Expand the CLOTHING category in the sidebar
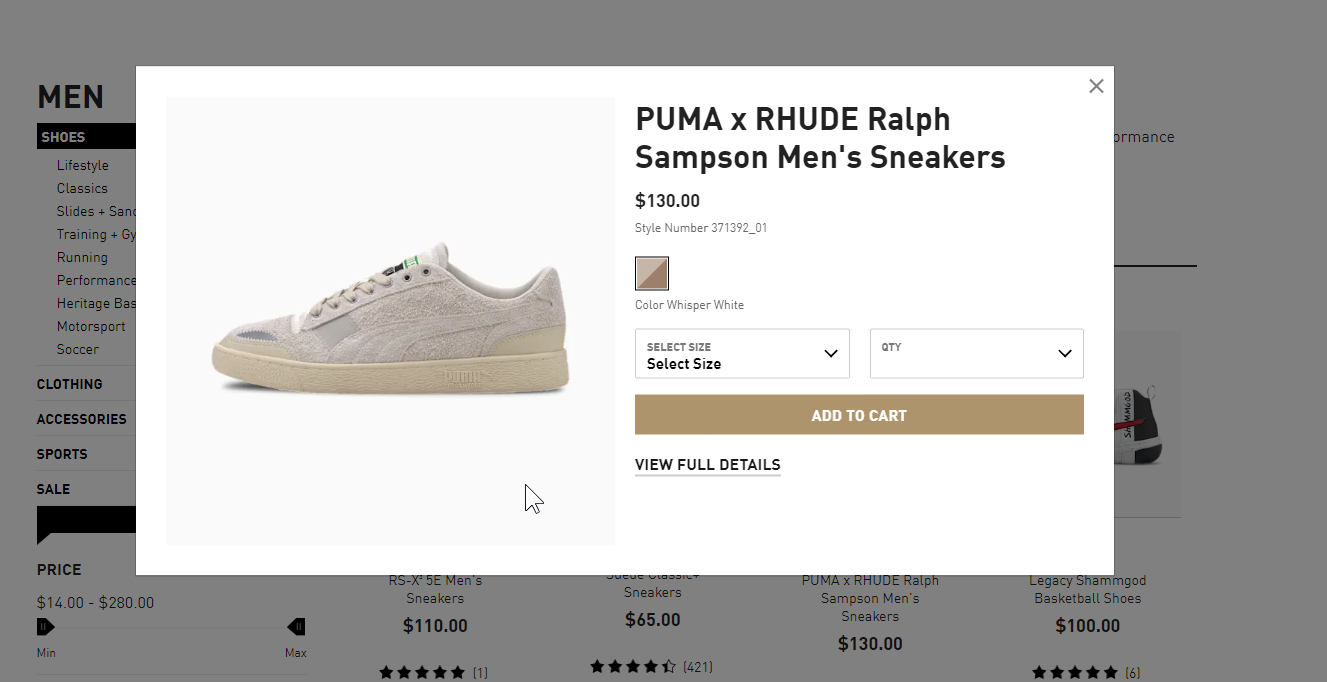Screen dimensions: 1327x682 coord(69,383)
